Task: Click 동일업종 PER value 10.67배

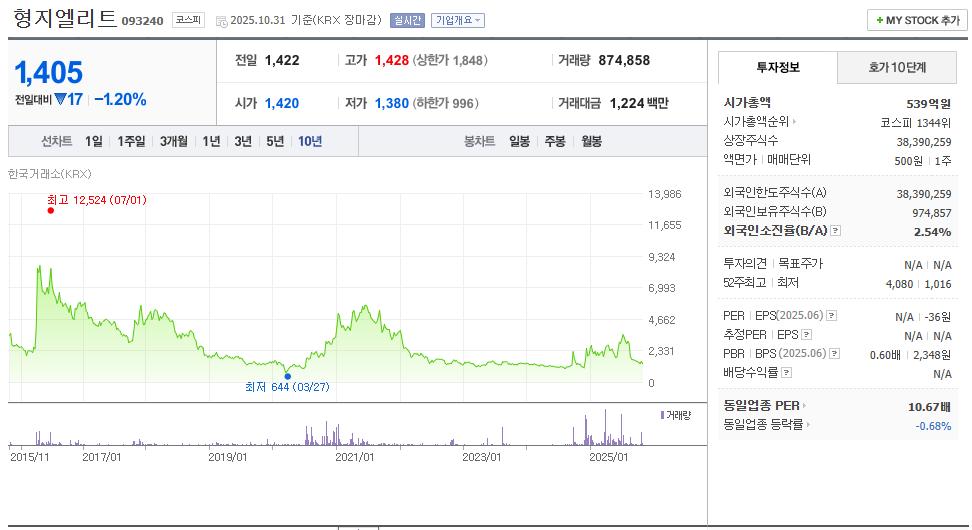Action: (x=929, y=407)
